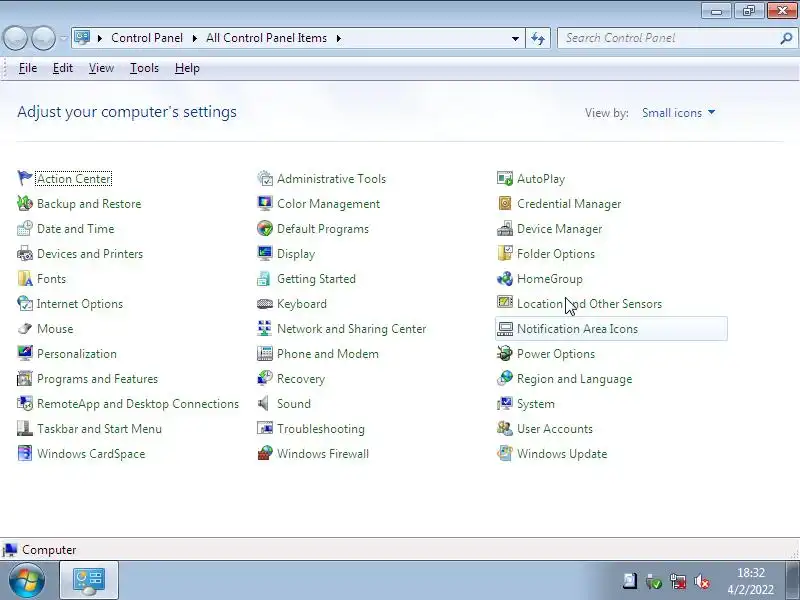Click the address bar refresh button
The image size is (800, 600).
538,38
